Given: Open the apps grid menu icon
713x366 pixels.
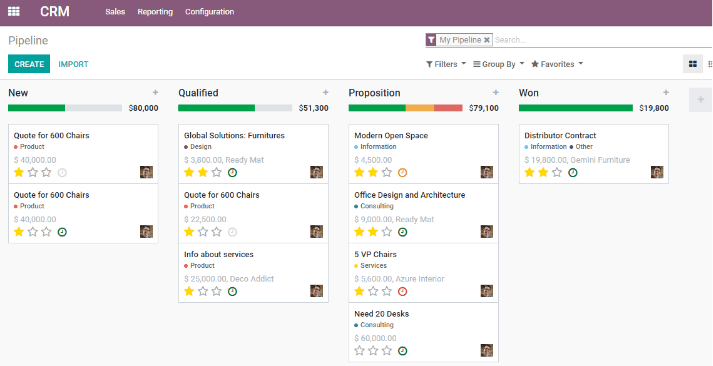Looking at the screenshot, I should (14, 12).
